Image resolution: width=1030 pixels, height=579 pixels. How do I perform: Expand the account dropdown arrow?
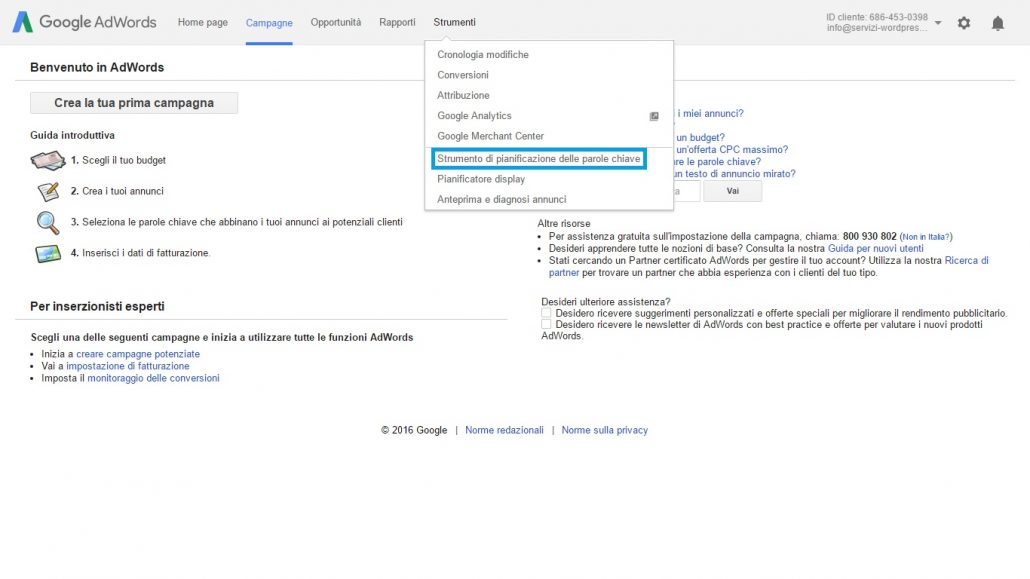click(938, 23)
